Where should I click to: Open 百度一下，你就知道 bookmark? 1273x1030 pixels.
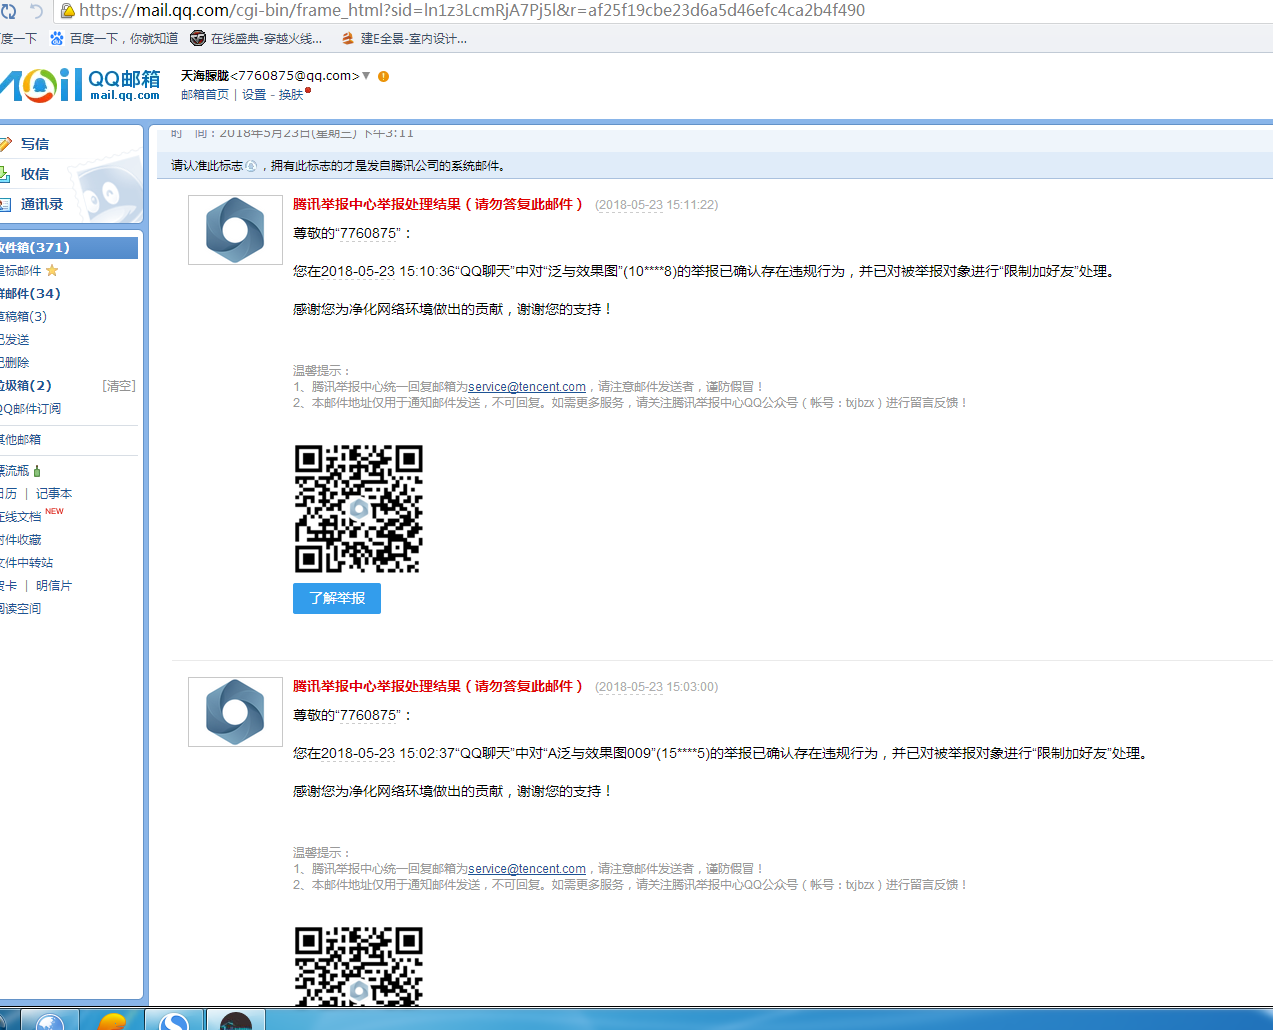click(x=114, y=39)
